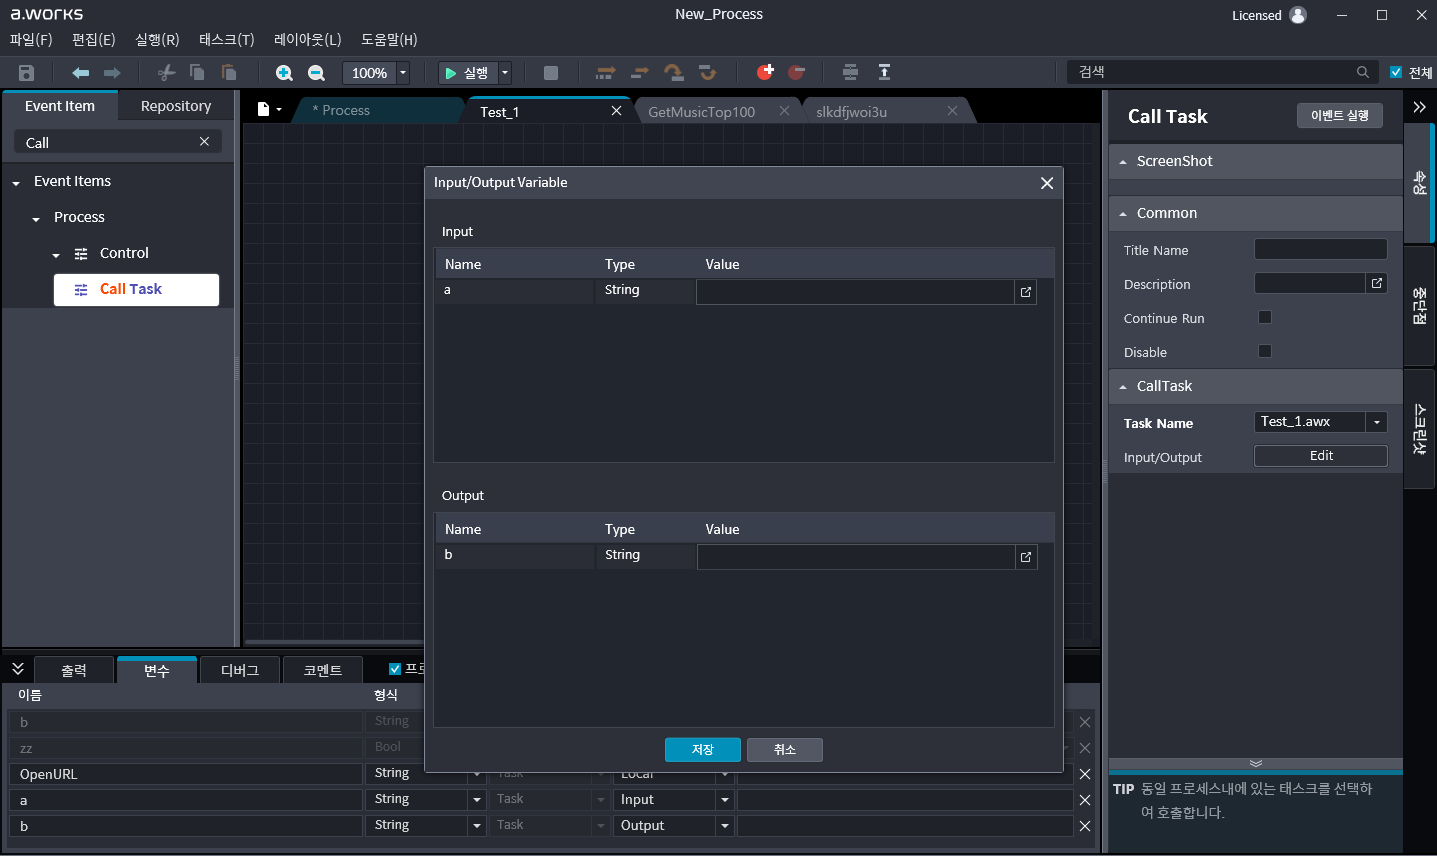Open the Task Name dropdown showing Test_1.awx

[x=1377, y=422]
